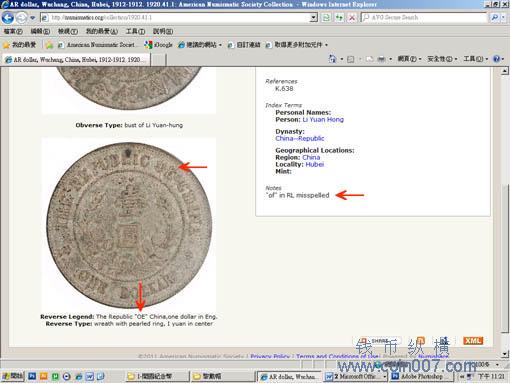This screenshot has height=383, width=510.
Task: Open recent pages dropdown beside Forward arrow
Action: [33, 18]
